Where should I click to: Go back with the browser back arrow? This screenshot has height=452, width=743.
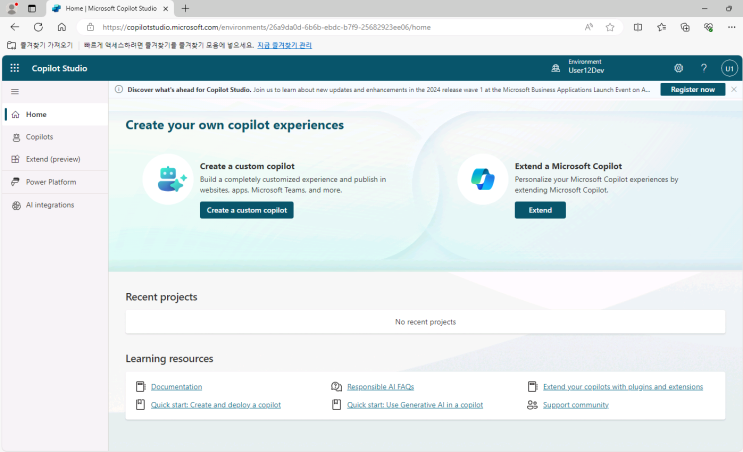15,27
